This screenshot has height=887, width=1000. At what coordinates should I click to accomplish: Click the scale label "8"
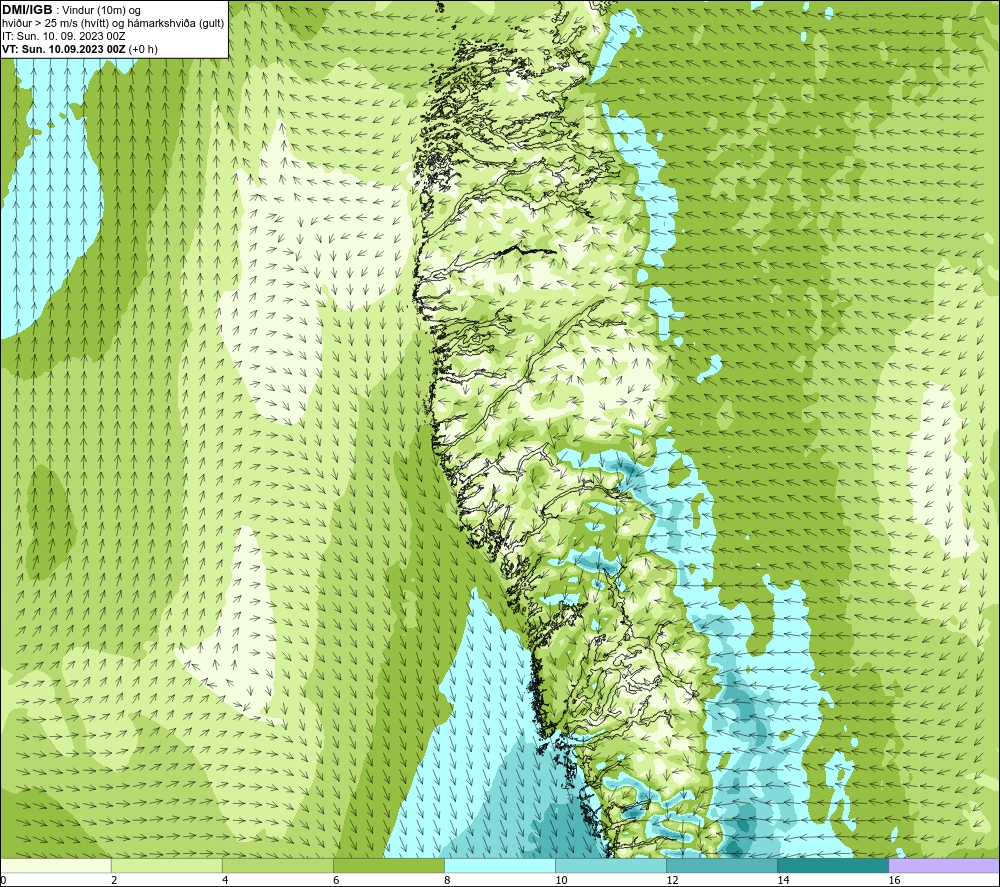(447, 881)
